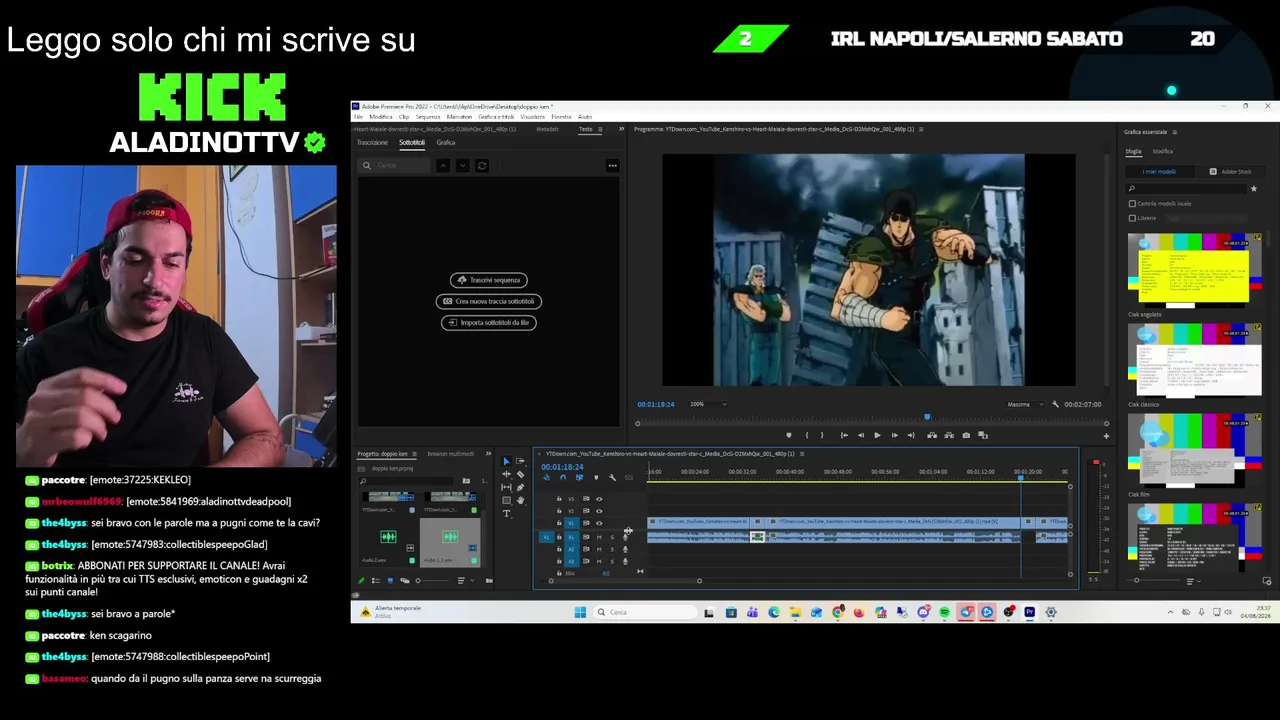Open the Program monitor panel menu
This screenshot has height=720, width=1280.
coord(921,129)
